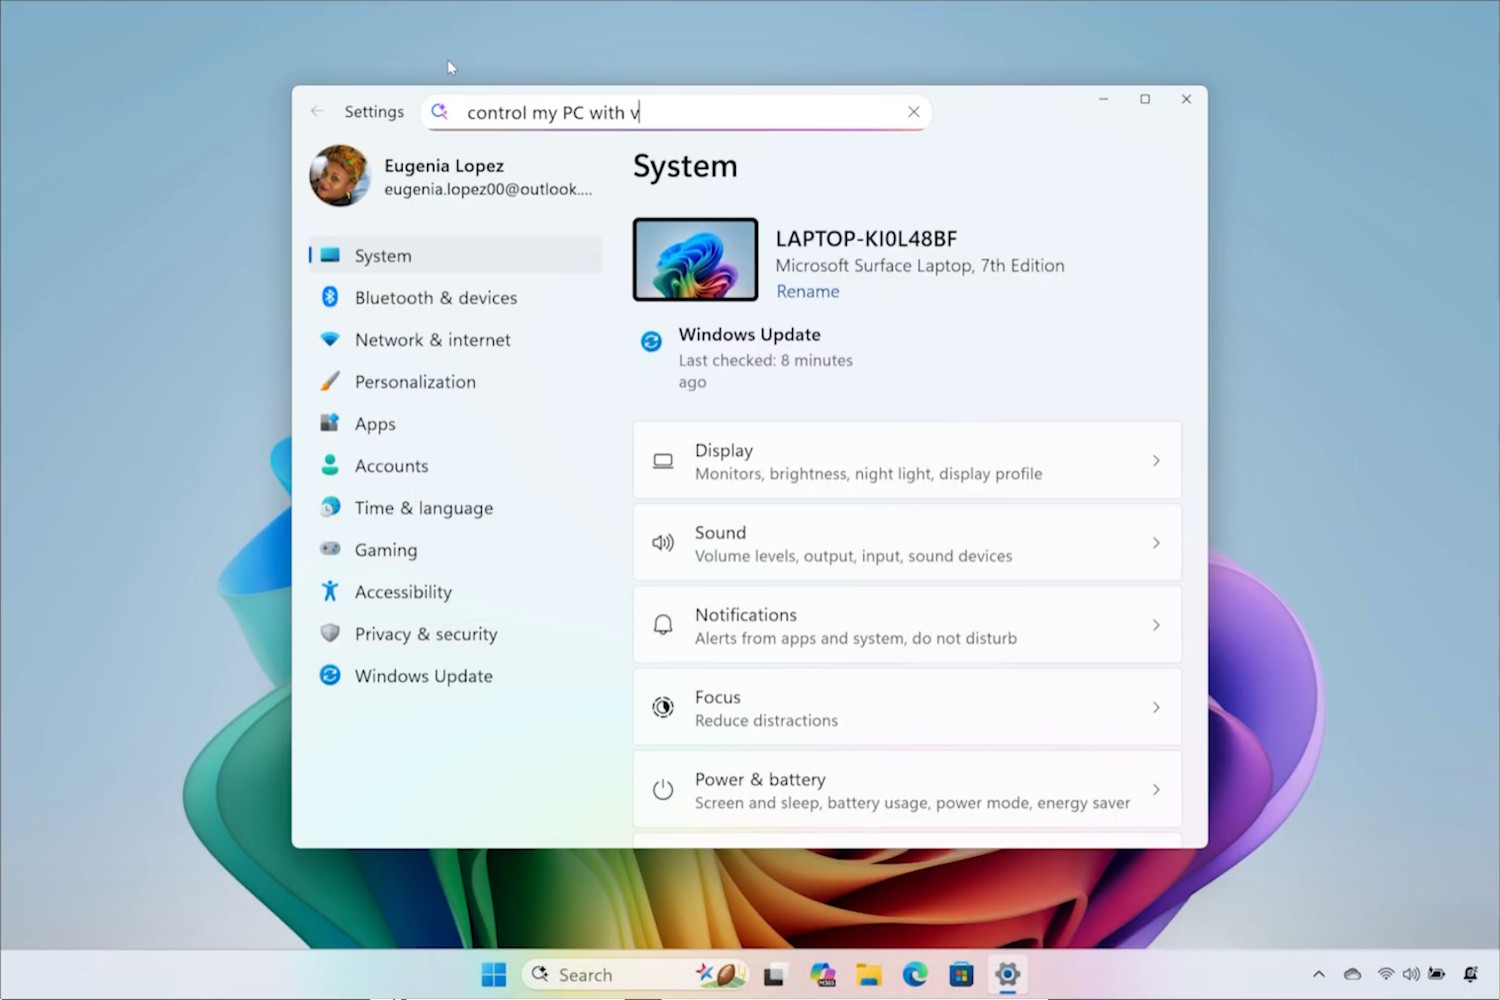The height and width of the screenshot is (1000, 1500).
Task: Launch Microsoft Edge from the taskbar
Action: point(915,973)
